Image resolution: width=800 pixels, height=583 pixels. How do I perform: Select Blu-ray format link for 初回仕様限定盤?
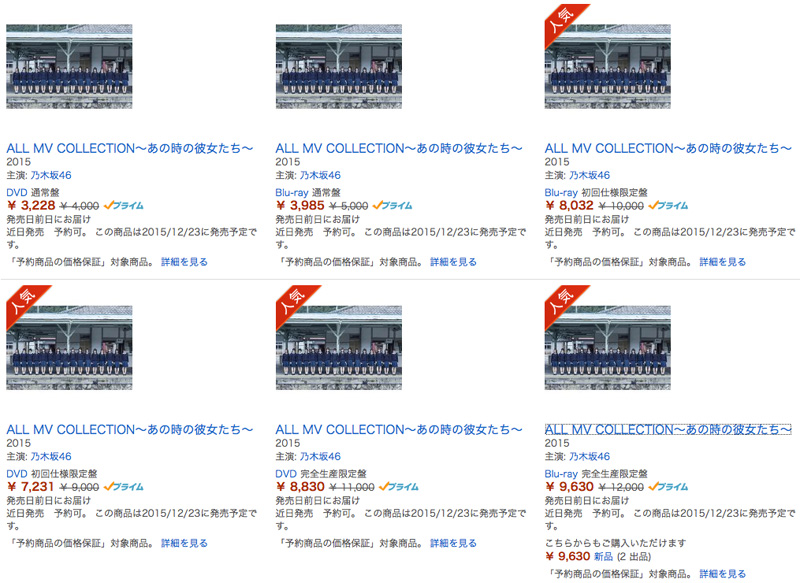tap(561, 193)
